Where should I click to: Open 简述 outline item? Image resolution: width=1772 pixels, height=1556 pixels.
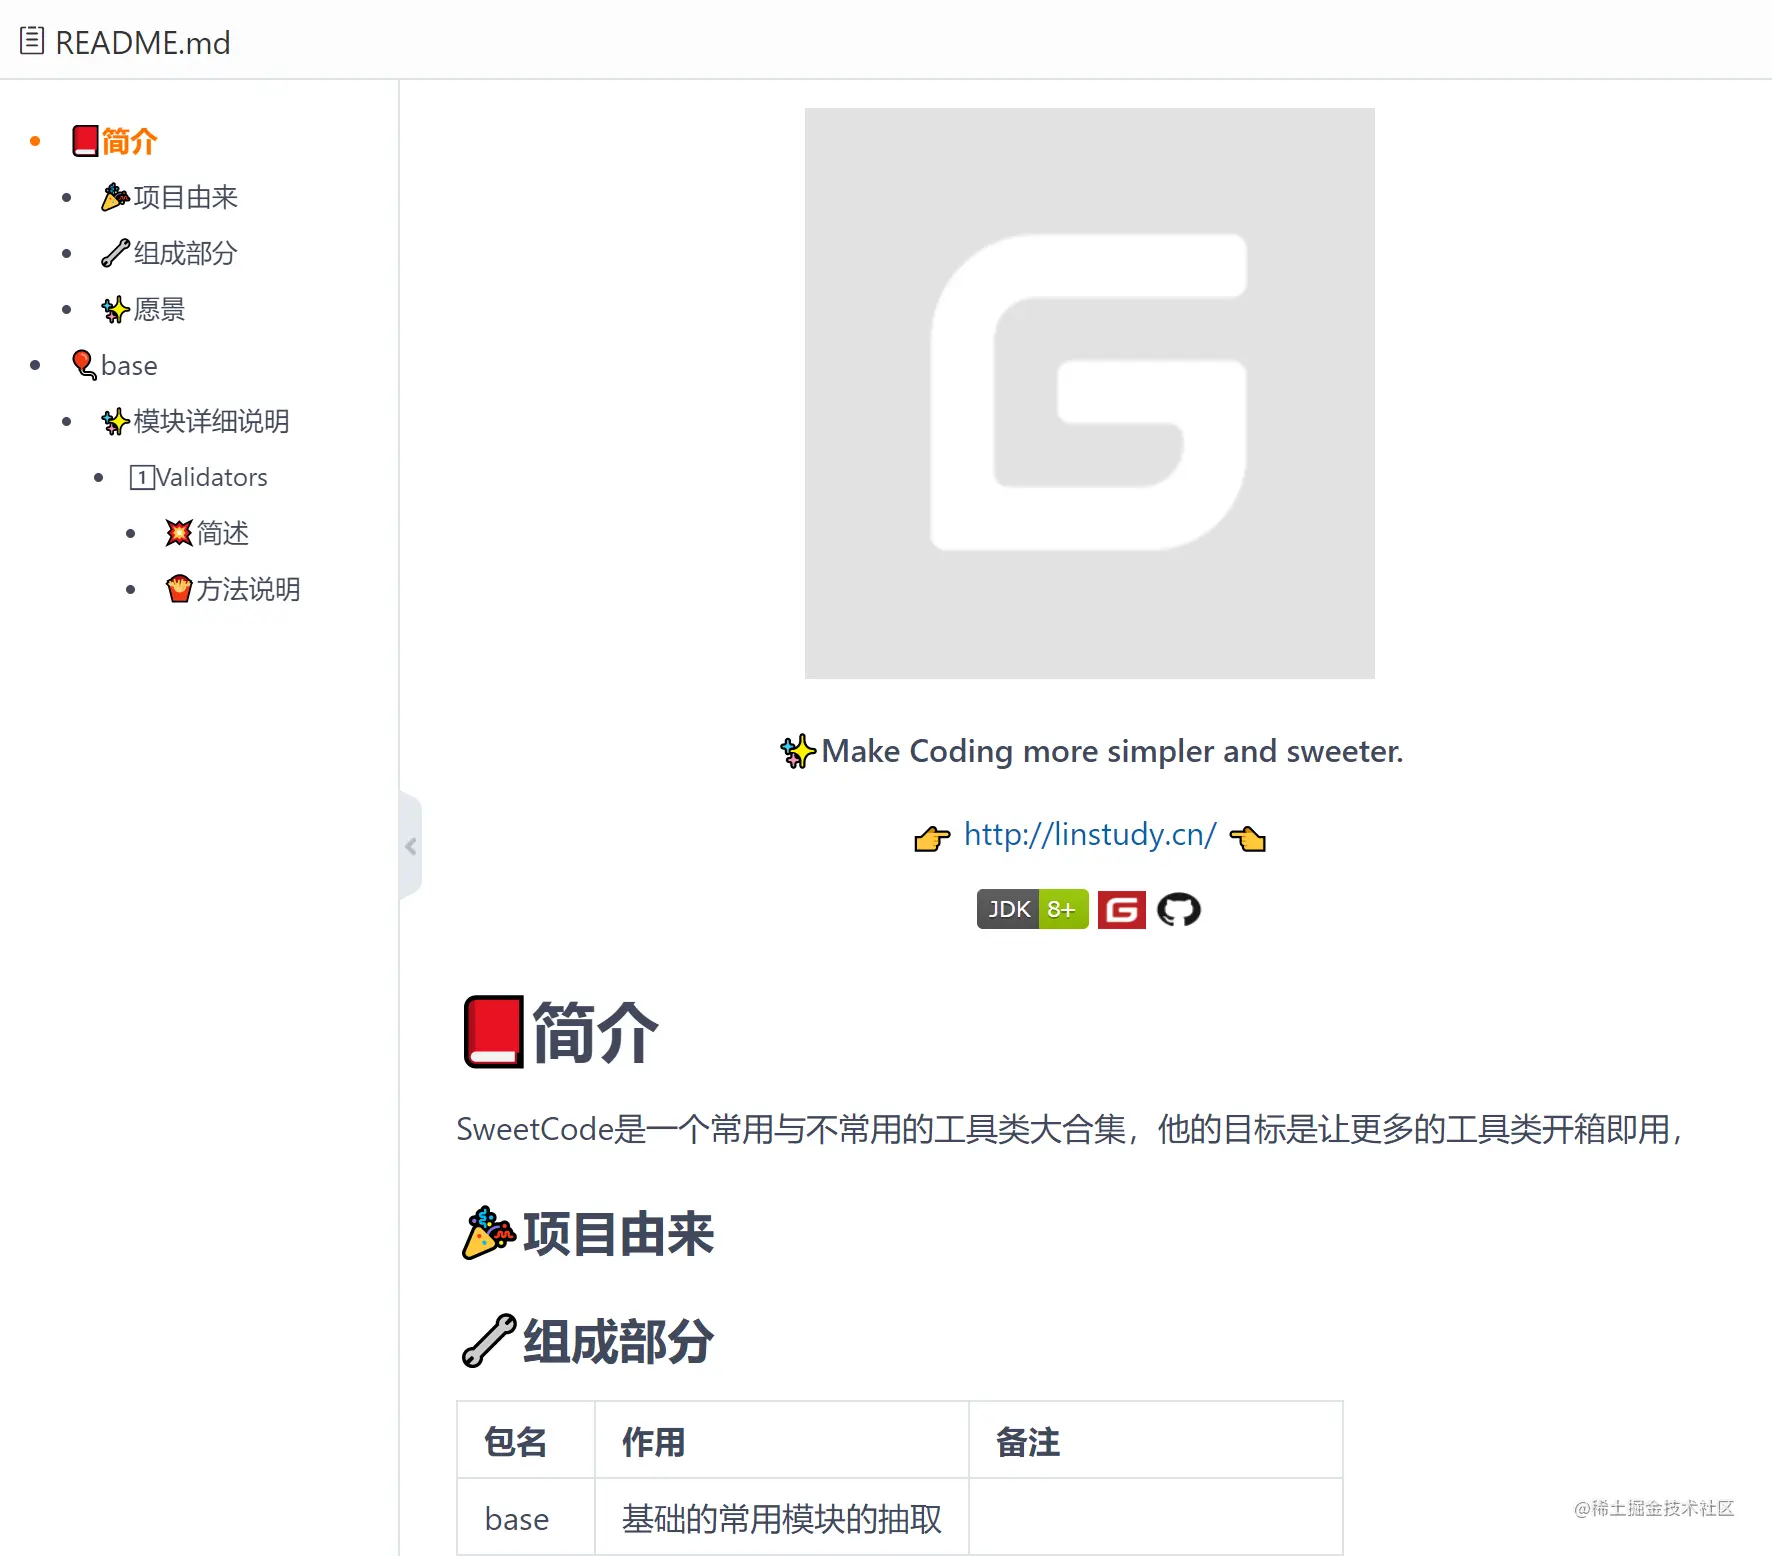207,533
